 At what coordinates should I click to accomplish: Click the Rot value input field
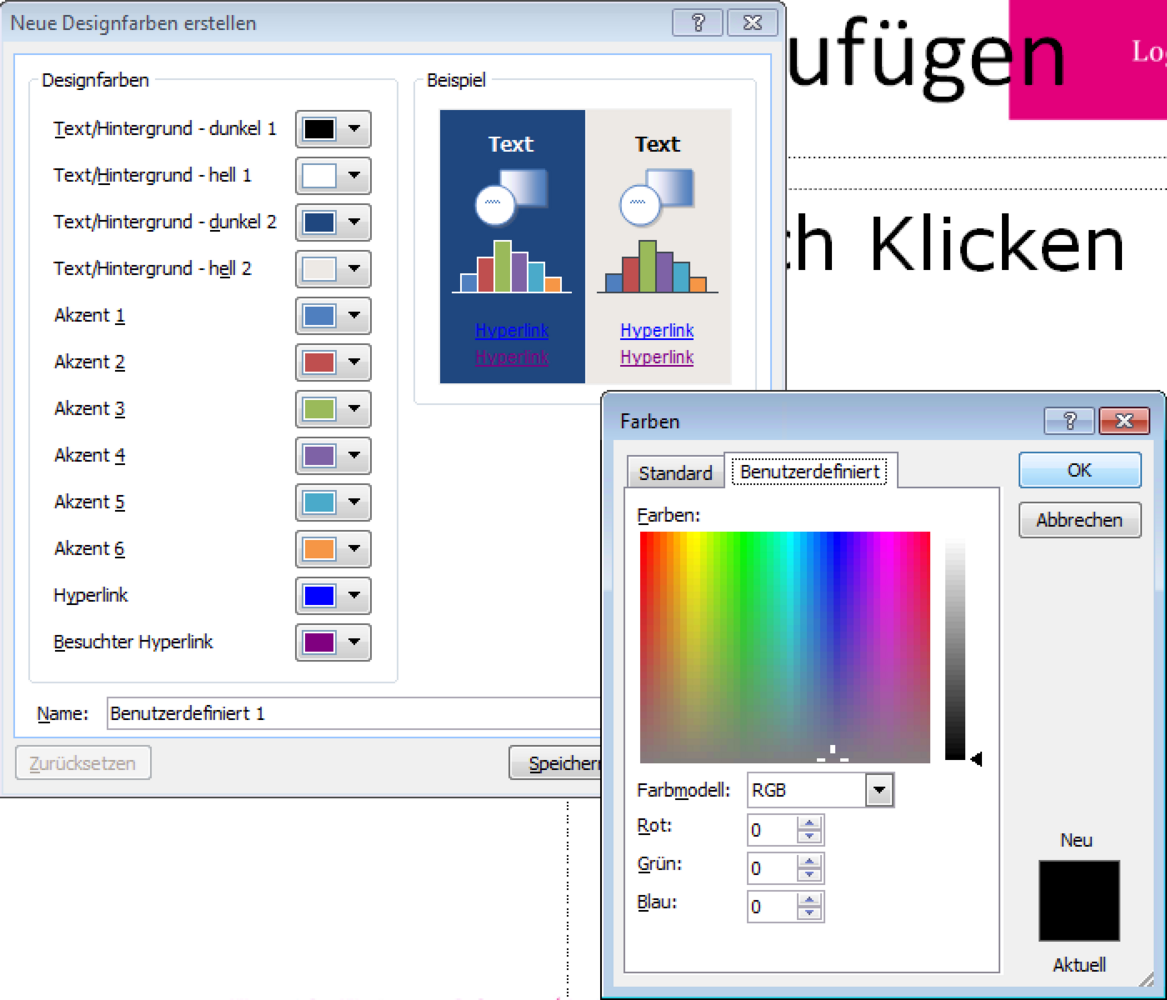771,830
